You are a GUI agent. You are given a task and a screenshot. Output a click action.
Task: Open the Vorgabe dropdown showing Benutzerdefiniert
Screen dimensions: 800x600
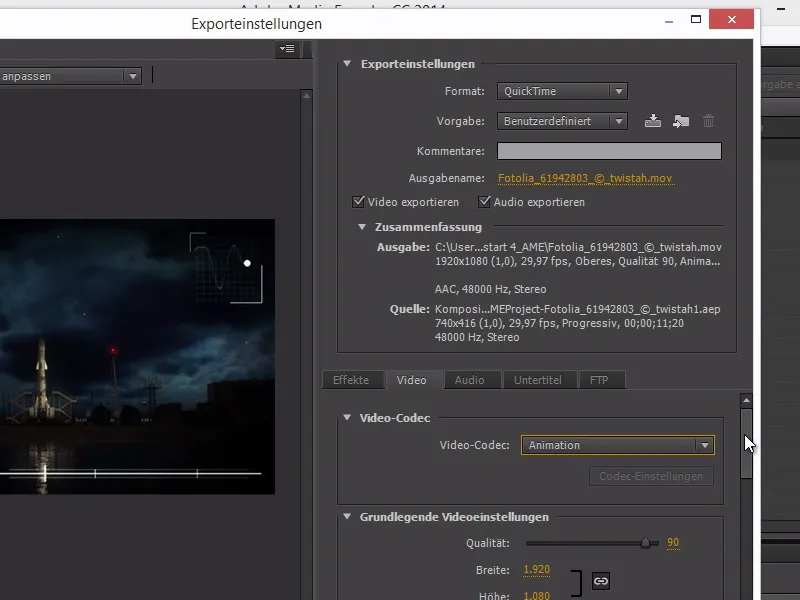point(562,121)
